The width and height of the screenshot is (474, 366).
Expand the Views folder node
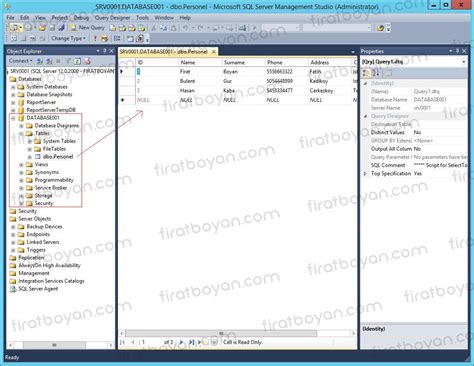21,165
